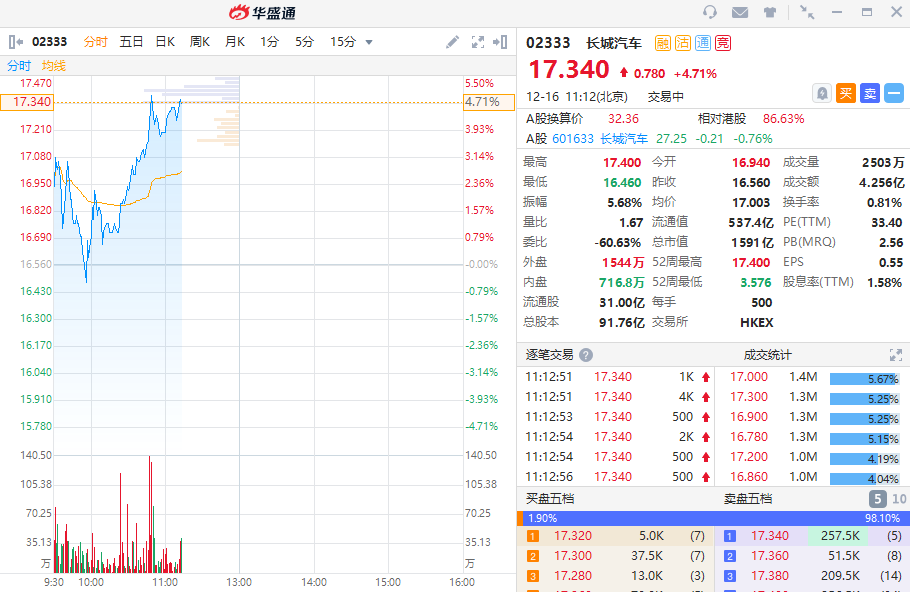Click the 通 stock connect tag
The height and width of the screenshot is (592, 910).
click(703, 43)
